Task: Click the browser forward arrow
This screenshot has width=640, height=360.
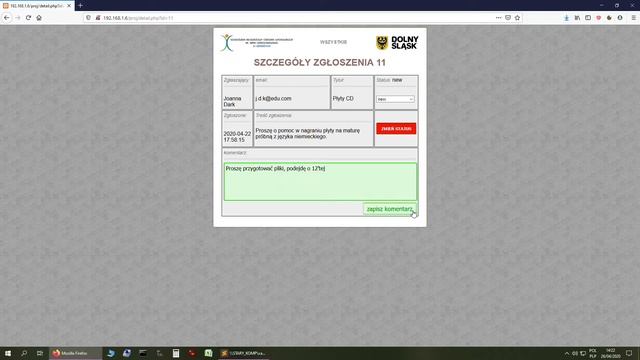Action: pos(18,18)
